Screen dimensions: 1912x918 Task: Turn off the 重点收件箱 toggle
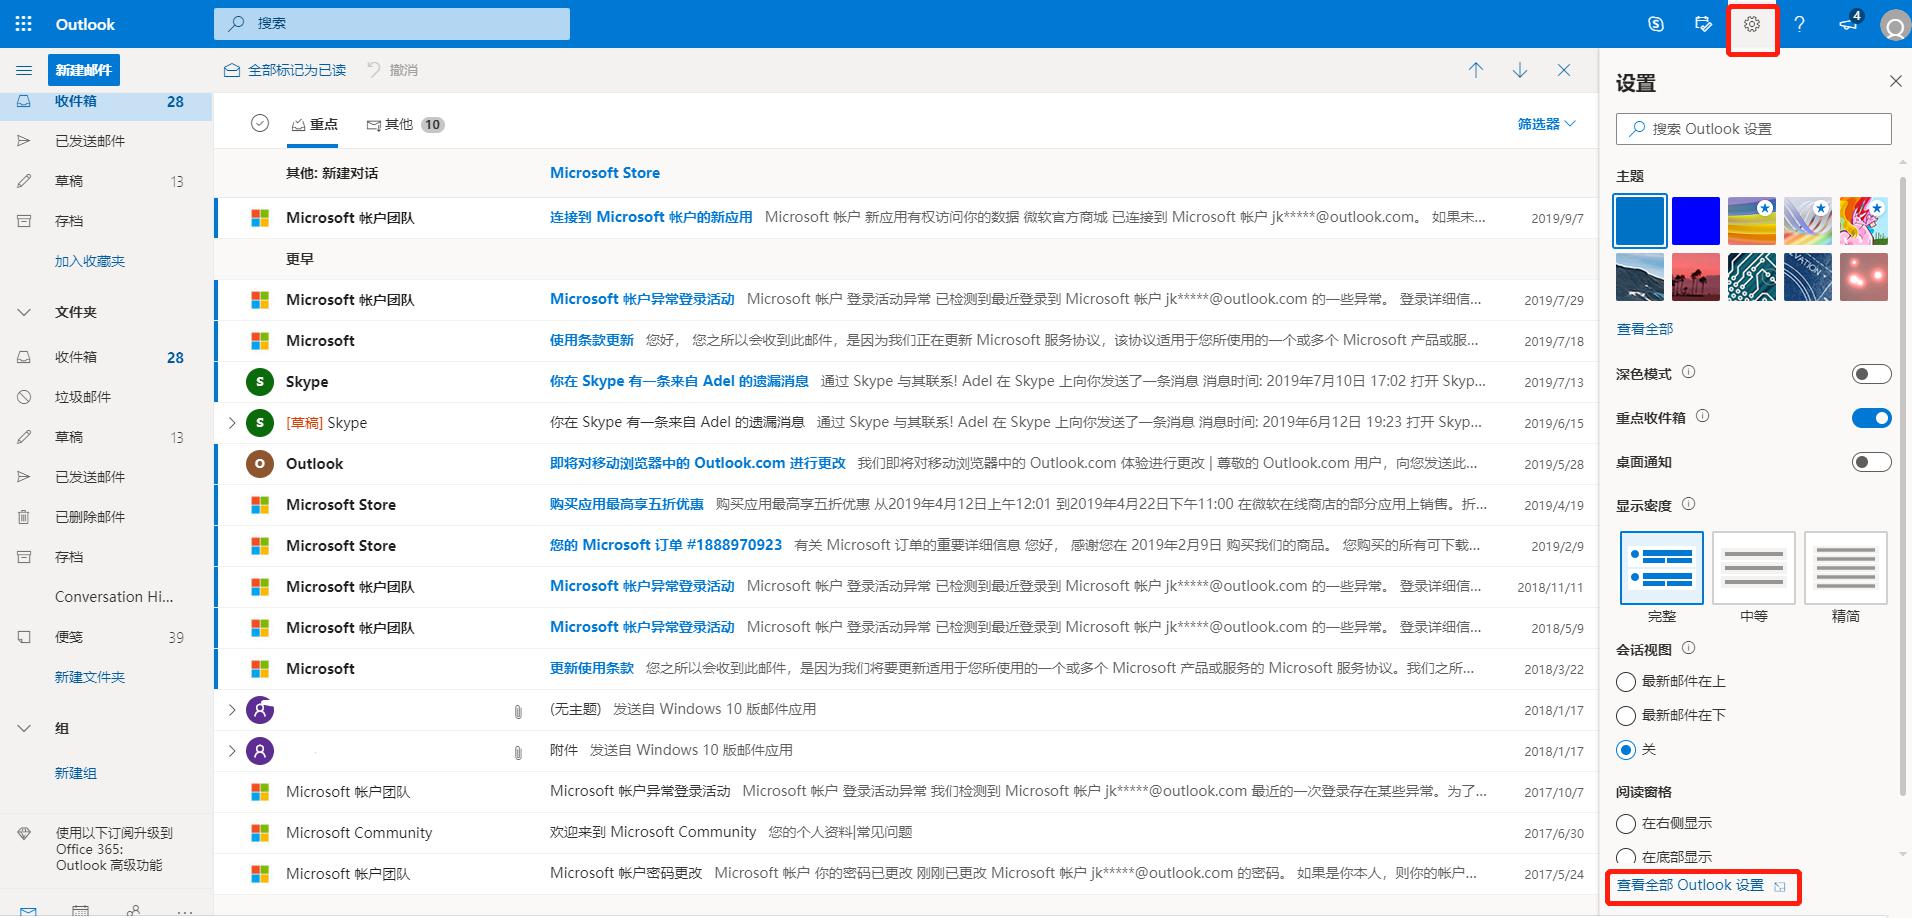point(1871,418)
